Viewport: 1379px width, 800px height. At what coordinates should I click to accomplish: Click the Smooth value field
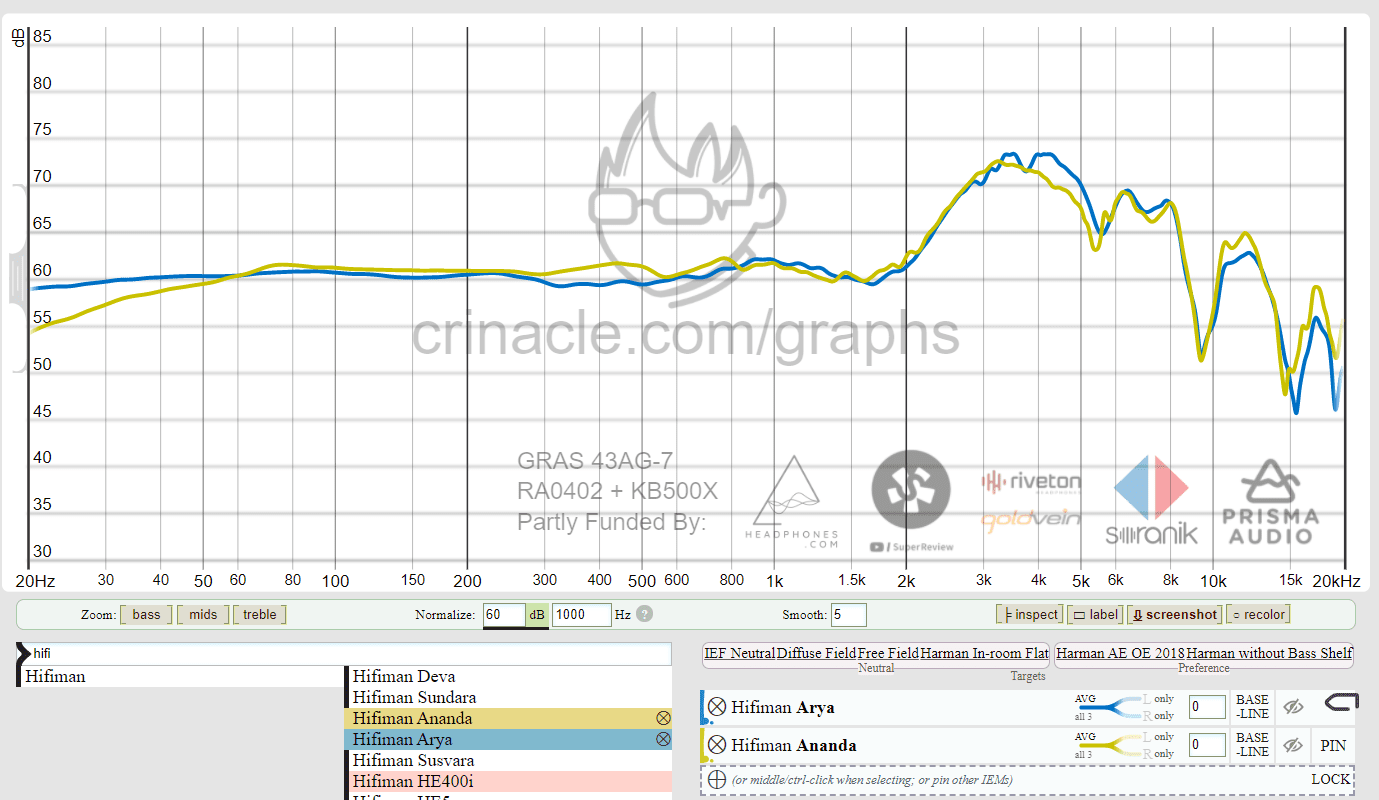click(847, 614)
